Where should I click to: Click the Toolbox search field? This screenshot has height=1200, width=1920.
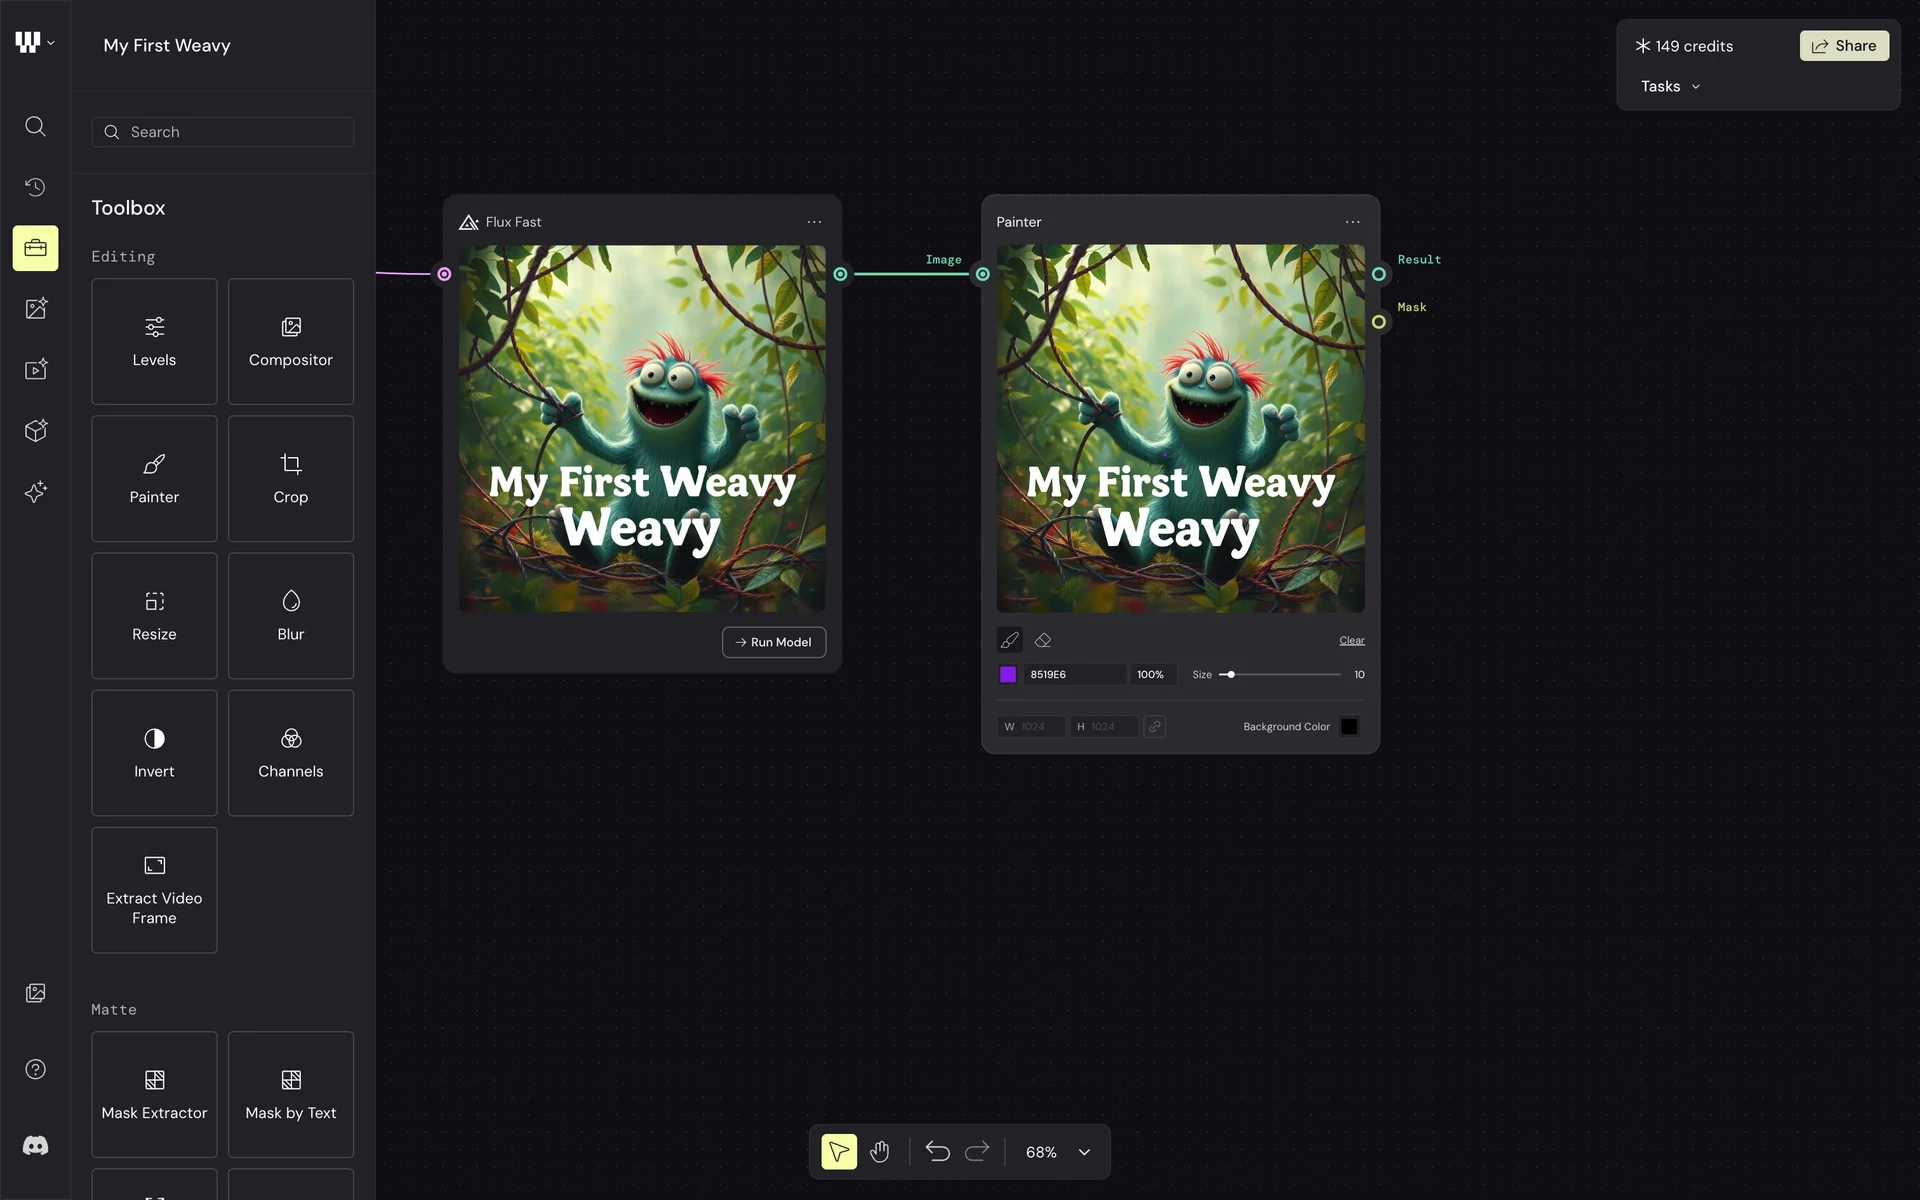(223, 132)
